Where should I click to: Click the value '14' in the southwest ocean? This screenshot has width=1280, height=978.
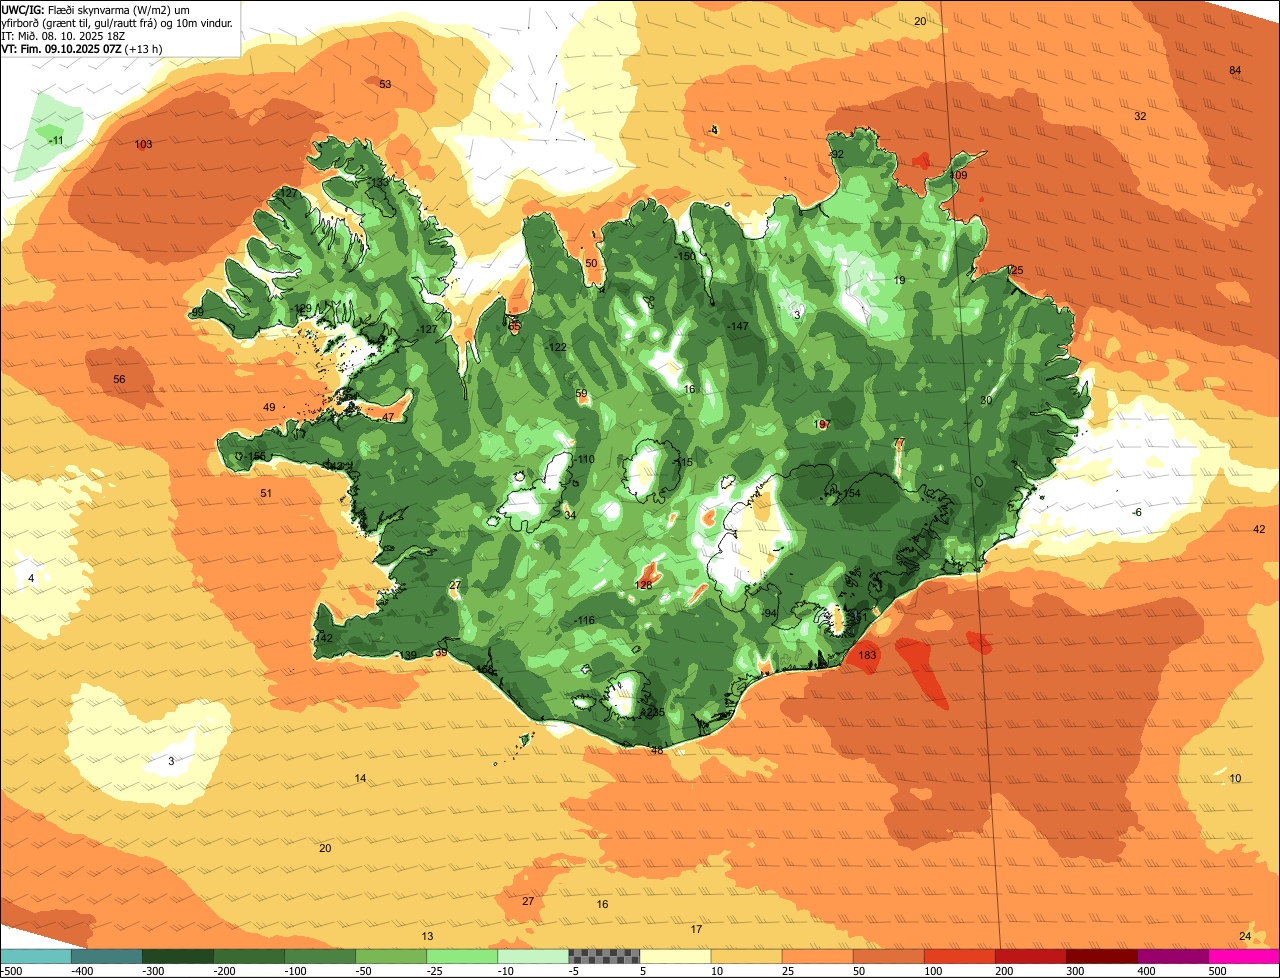(x=360, y=778)
